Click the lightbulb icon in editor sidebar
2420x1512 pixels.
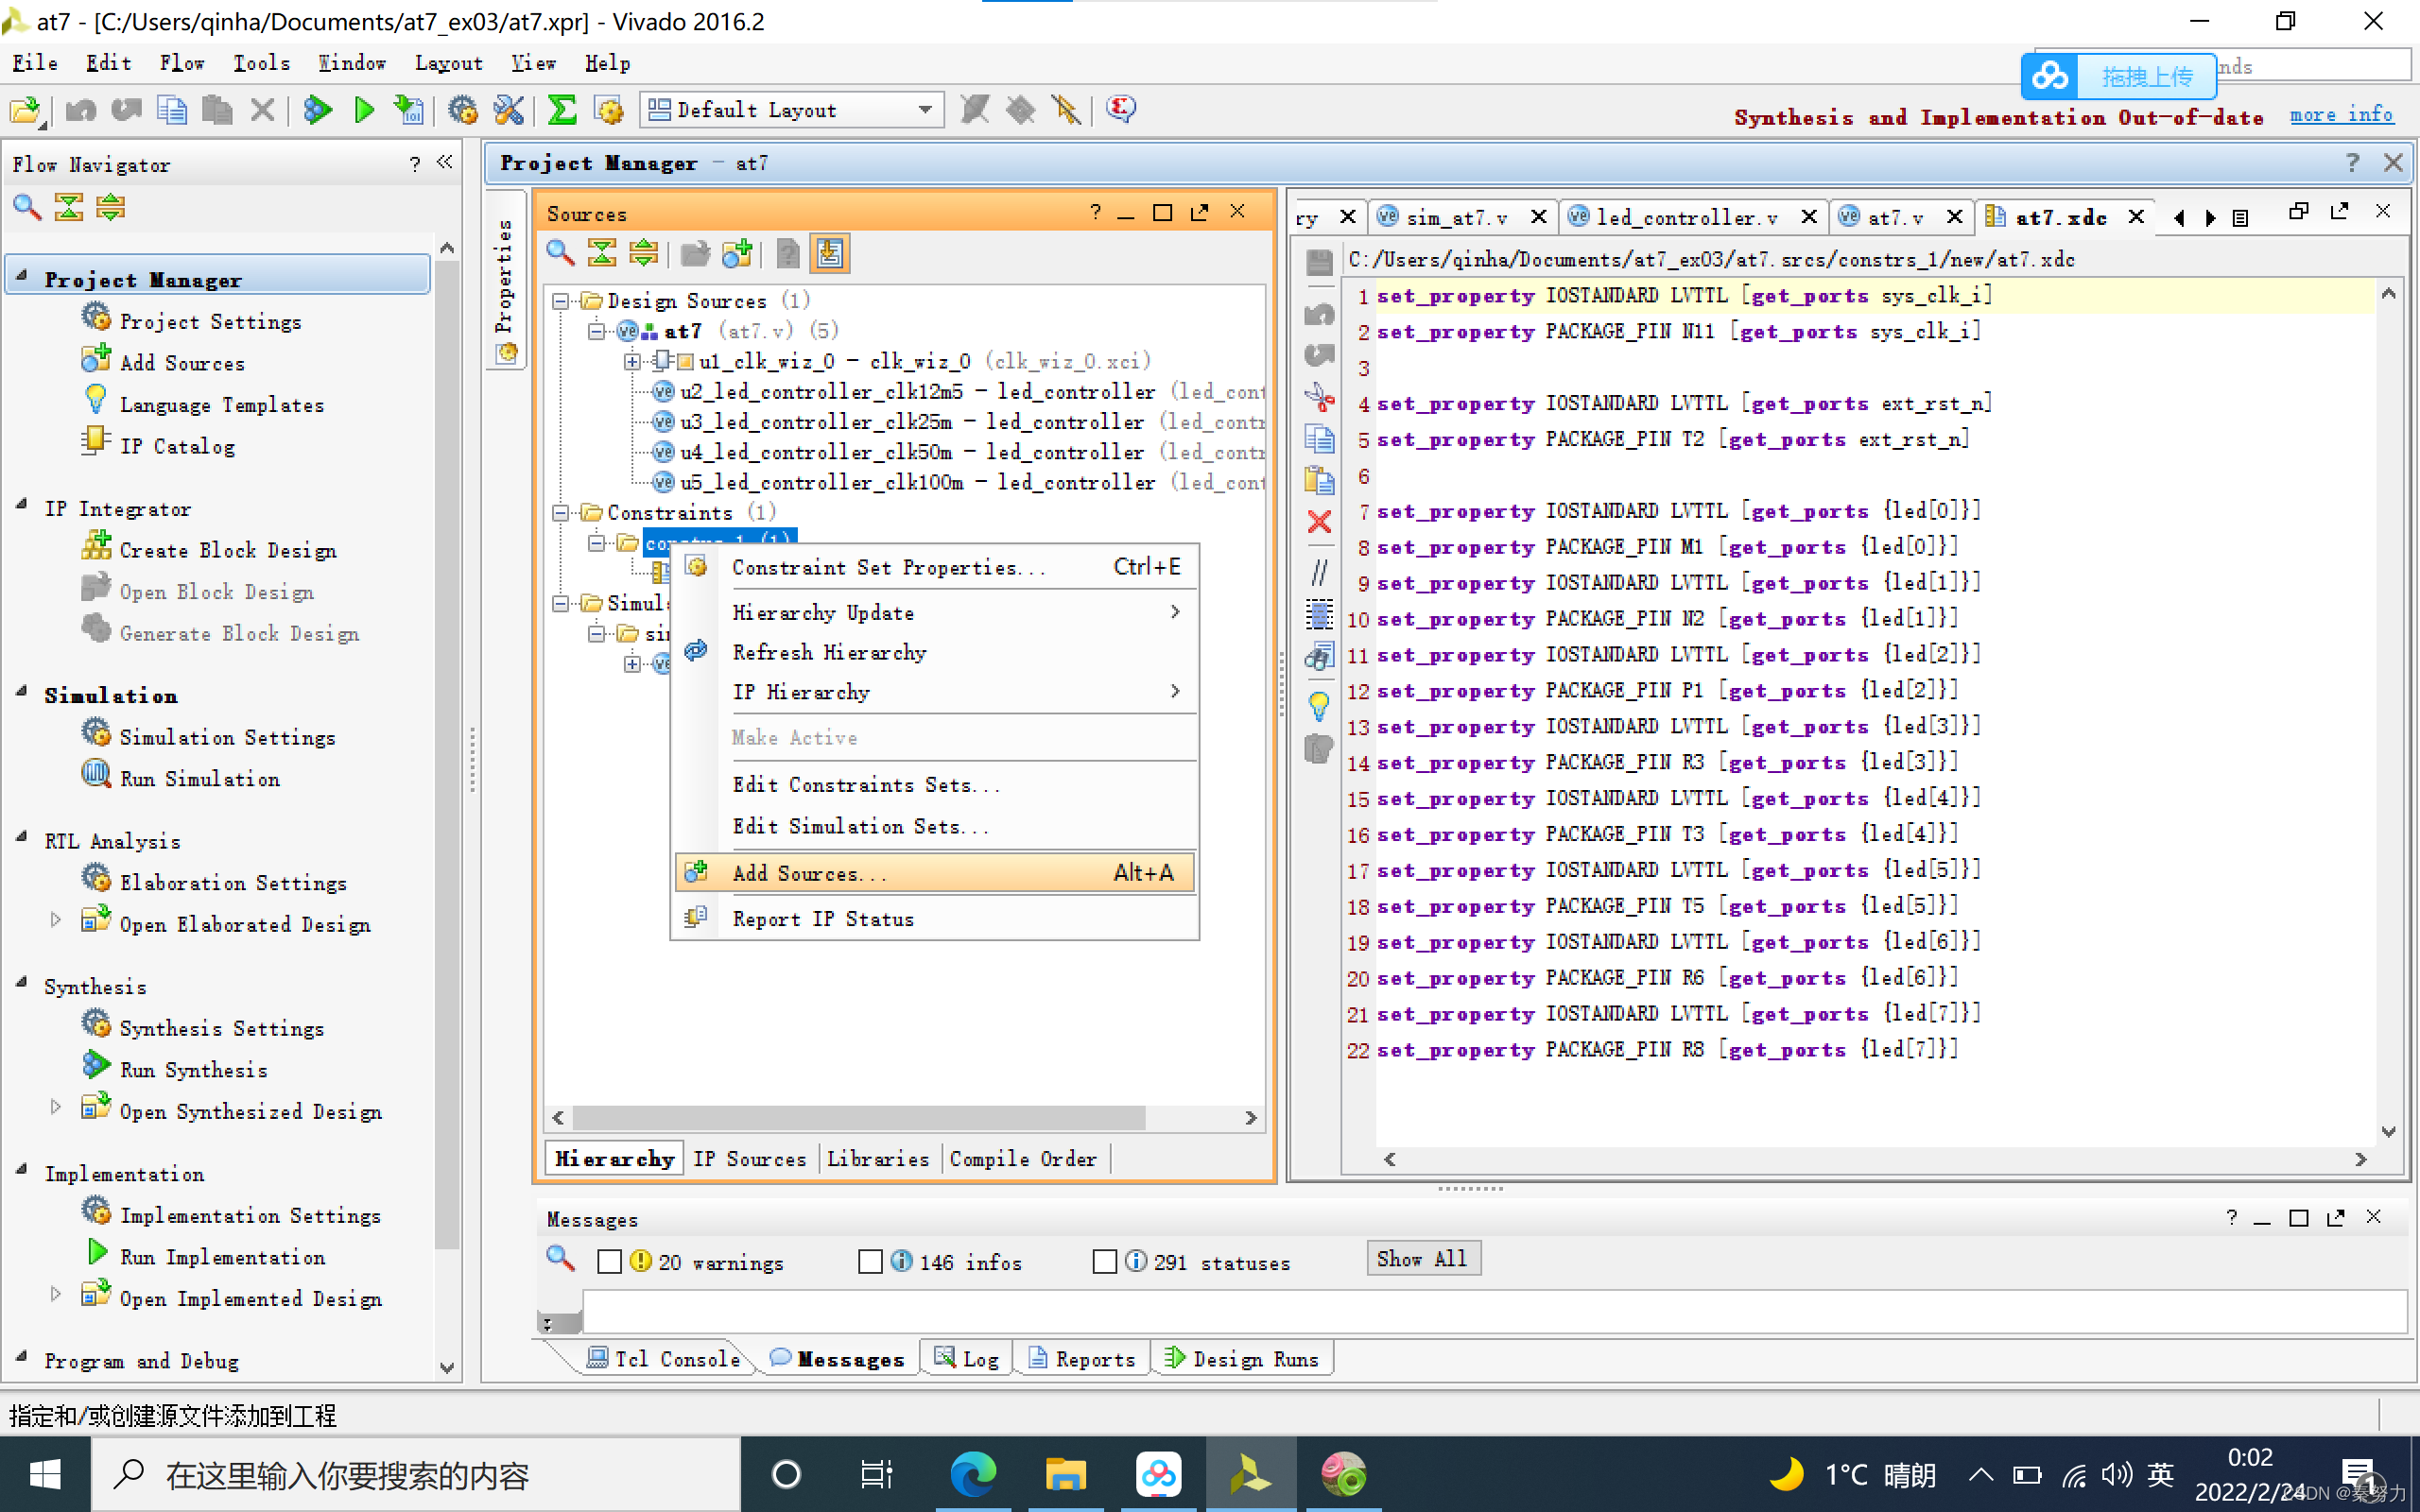click(1319, 706)
